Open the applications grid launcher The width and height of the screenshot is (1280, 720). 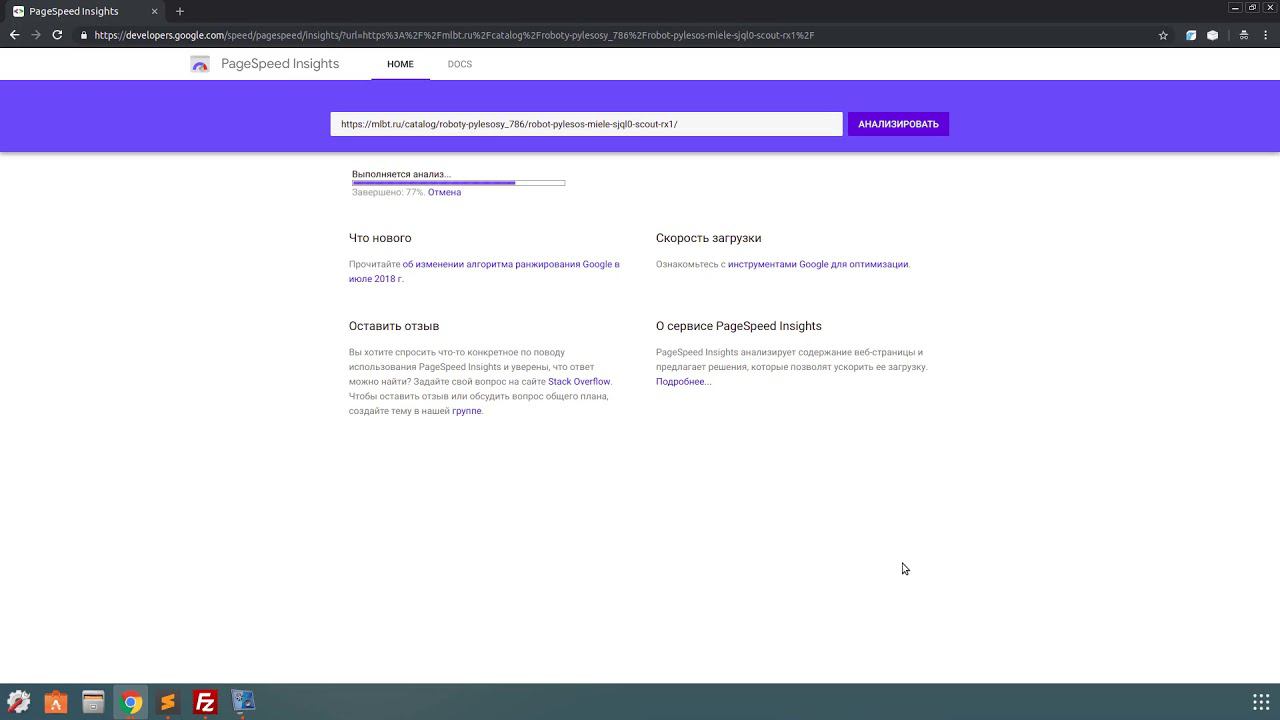click(x=1261, y=702)
